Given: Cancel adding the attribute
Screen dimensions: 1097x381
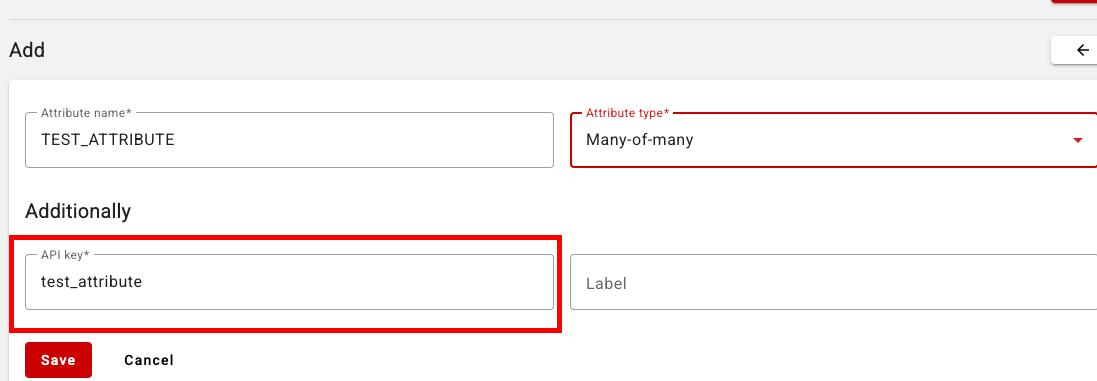Looking at the screenshot, I should [149, 360].
